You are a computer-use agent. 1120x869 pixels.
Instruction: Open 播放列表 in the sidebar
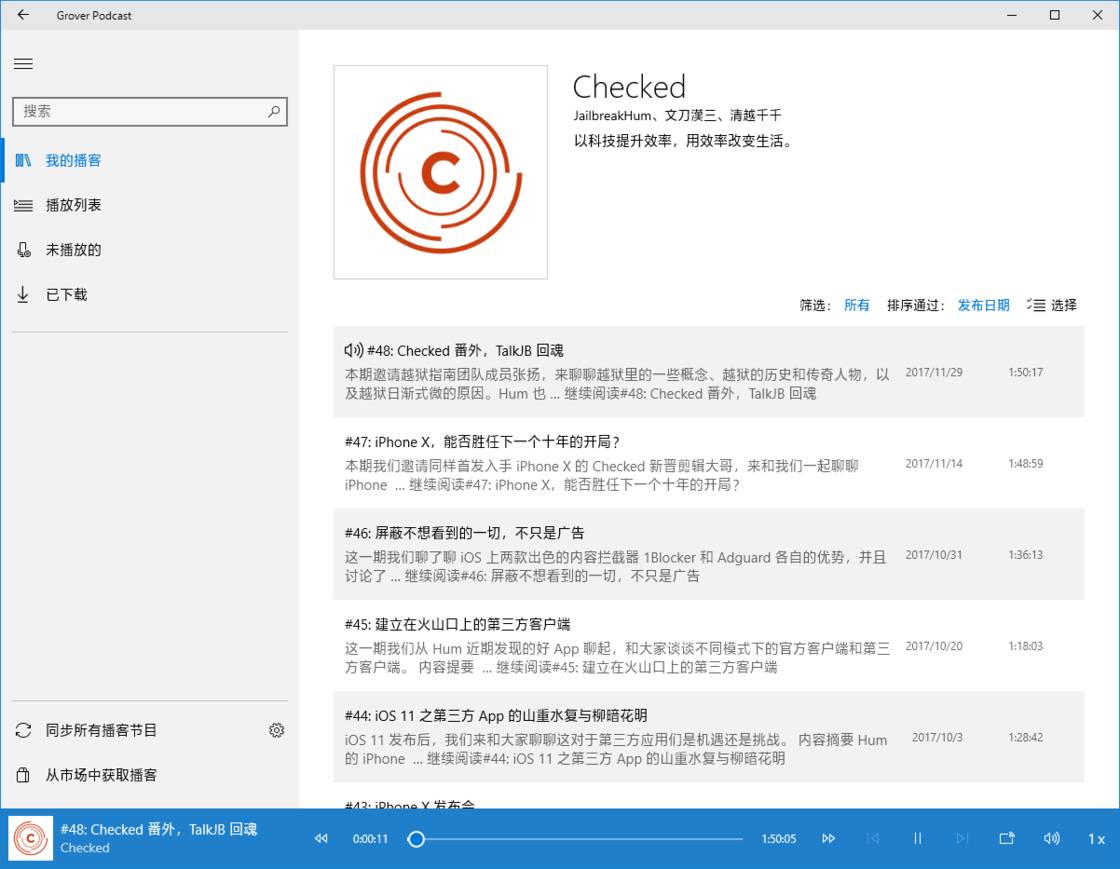[x=149, y=205]
